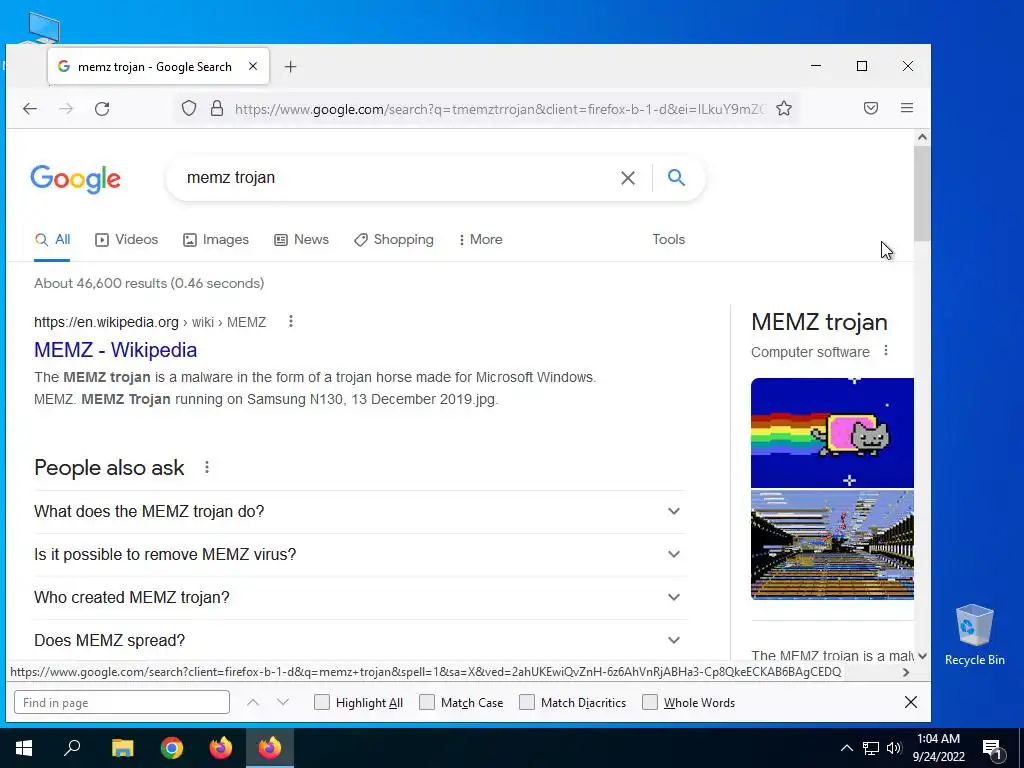Click the en.wikipedia.org breadcrumb URL
This screenshot has height=768, width=1024.
coord(106,322)
